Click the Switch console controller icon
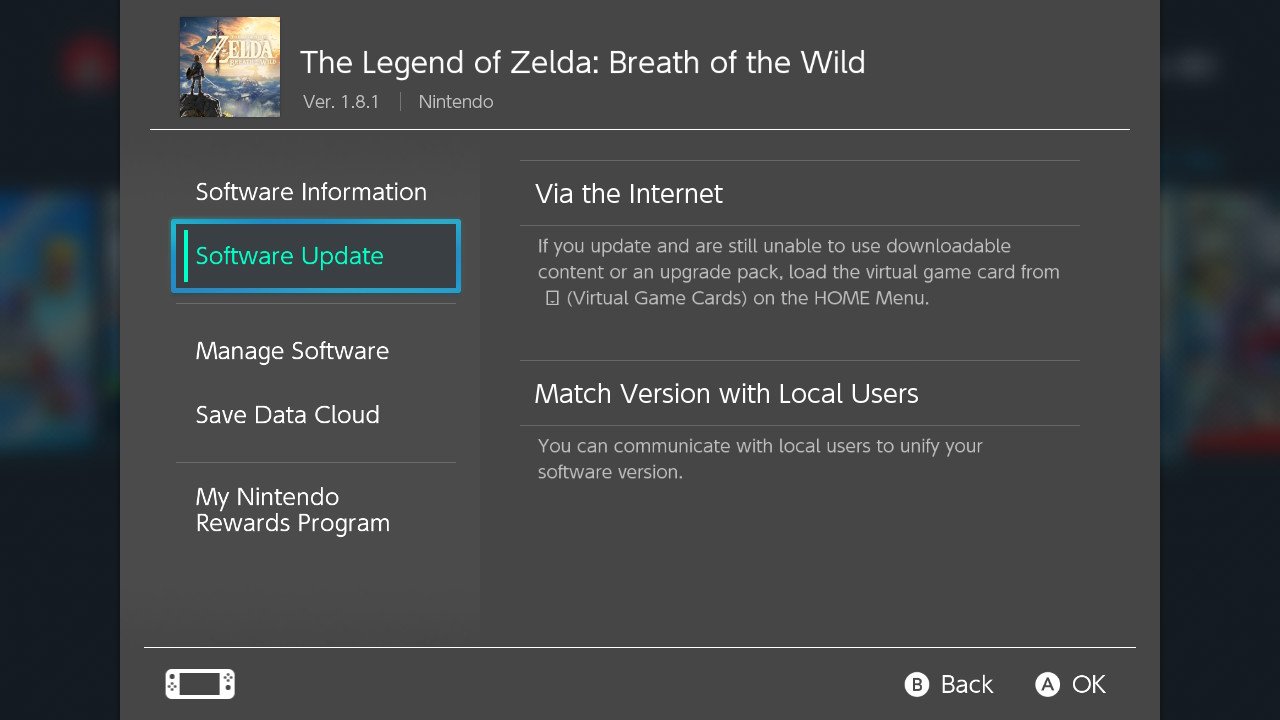 click(200, 684)
